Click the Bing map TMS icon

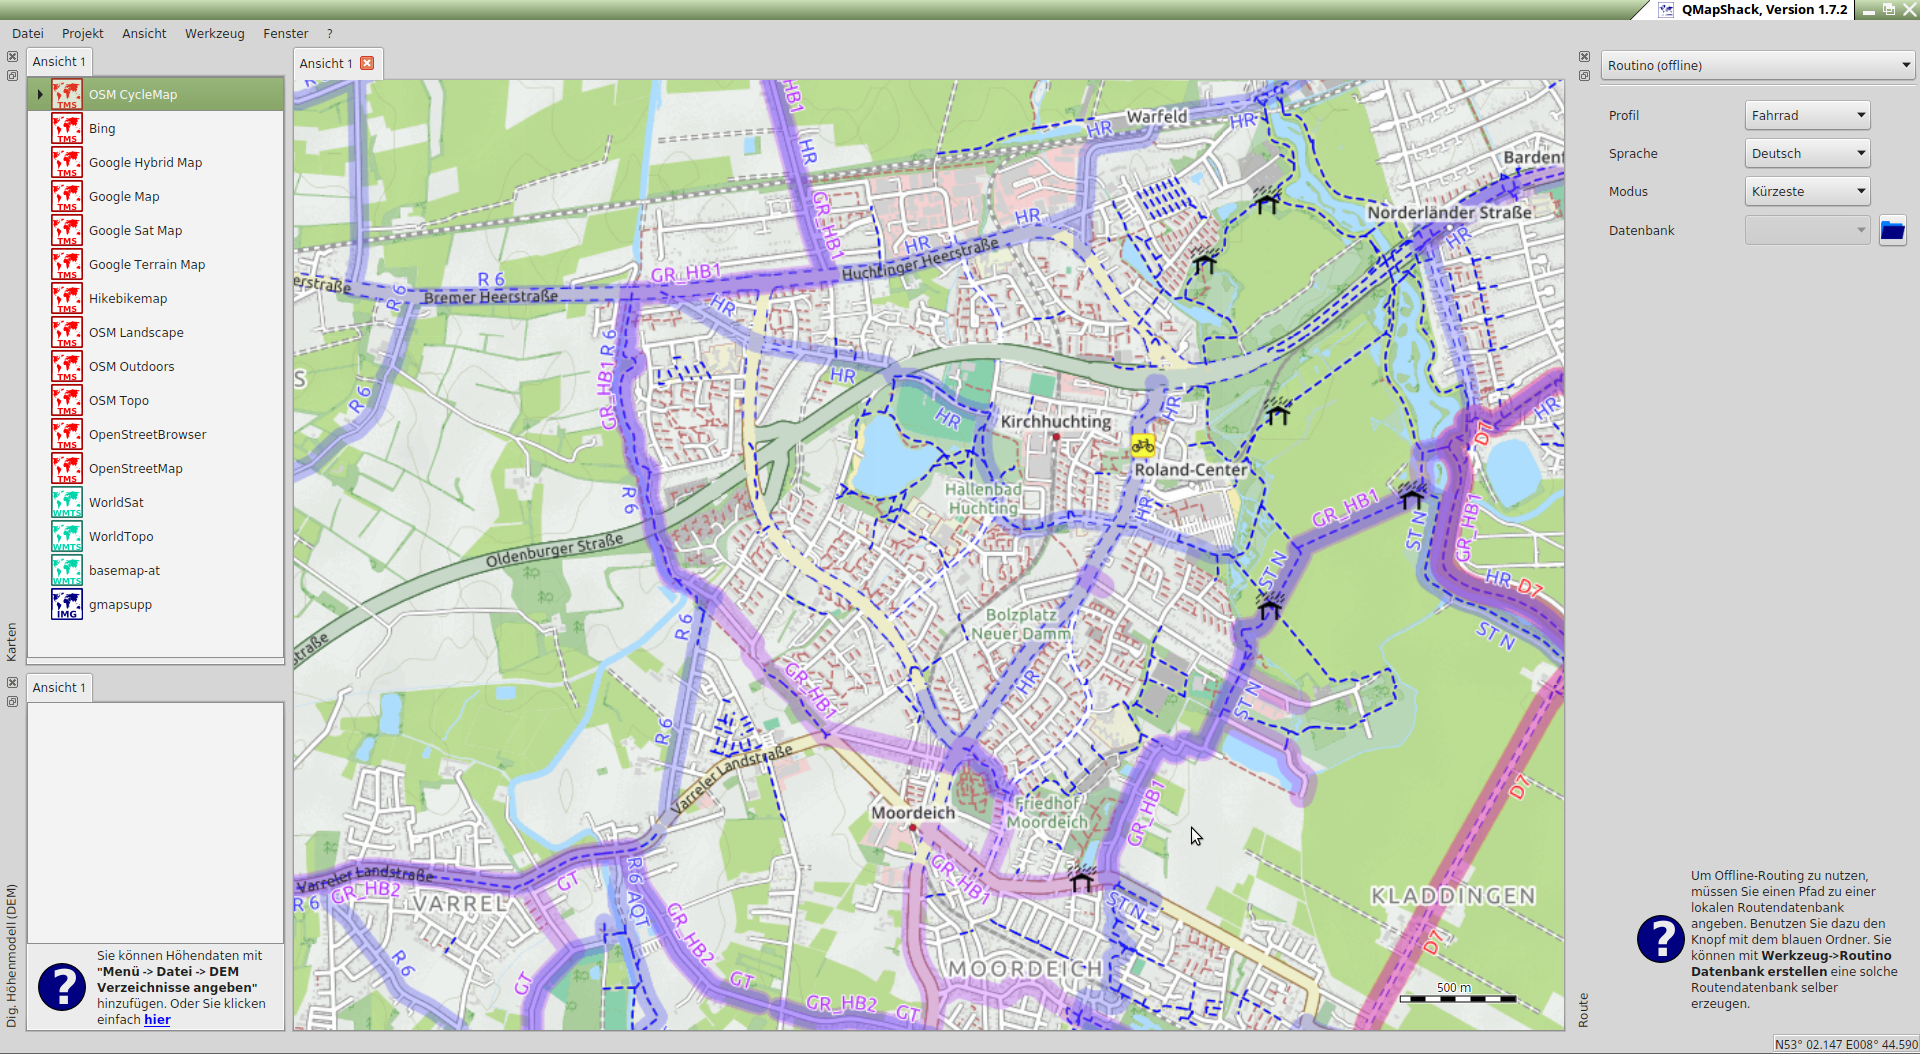[67, 128]
